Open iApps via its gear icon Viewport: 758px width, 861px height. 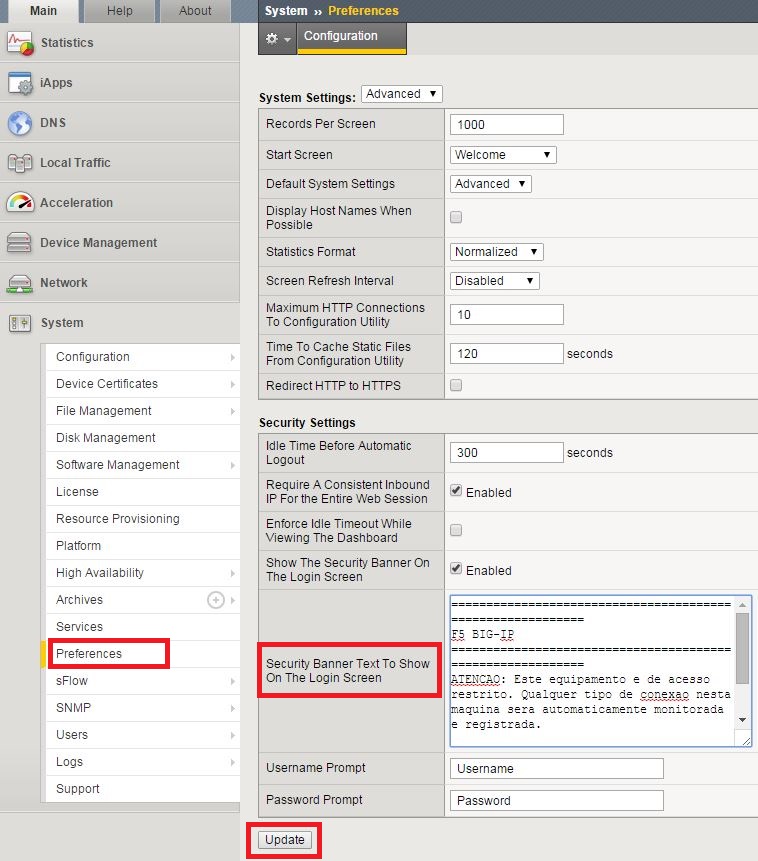click(20, 84)
